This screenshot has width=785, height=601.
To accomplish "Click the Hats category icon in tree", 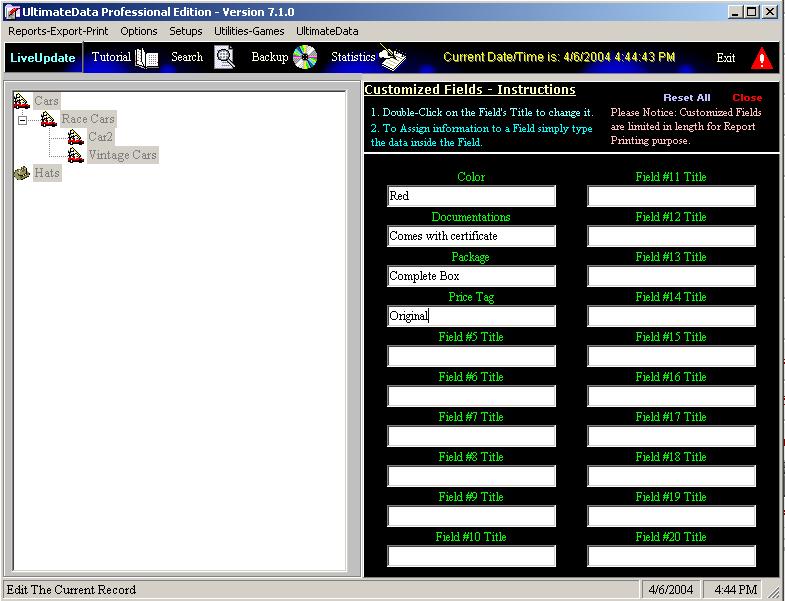I will point(21,173).
